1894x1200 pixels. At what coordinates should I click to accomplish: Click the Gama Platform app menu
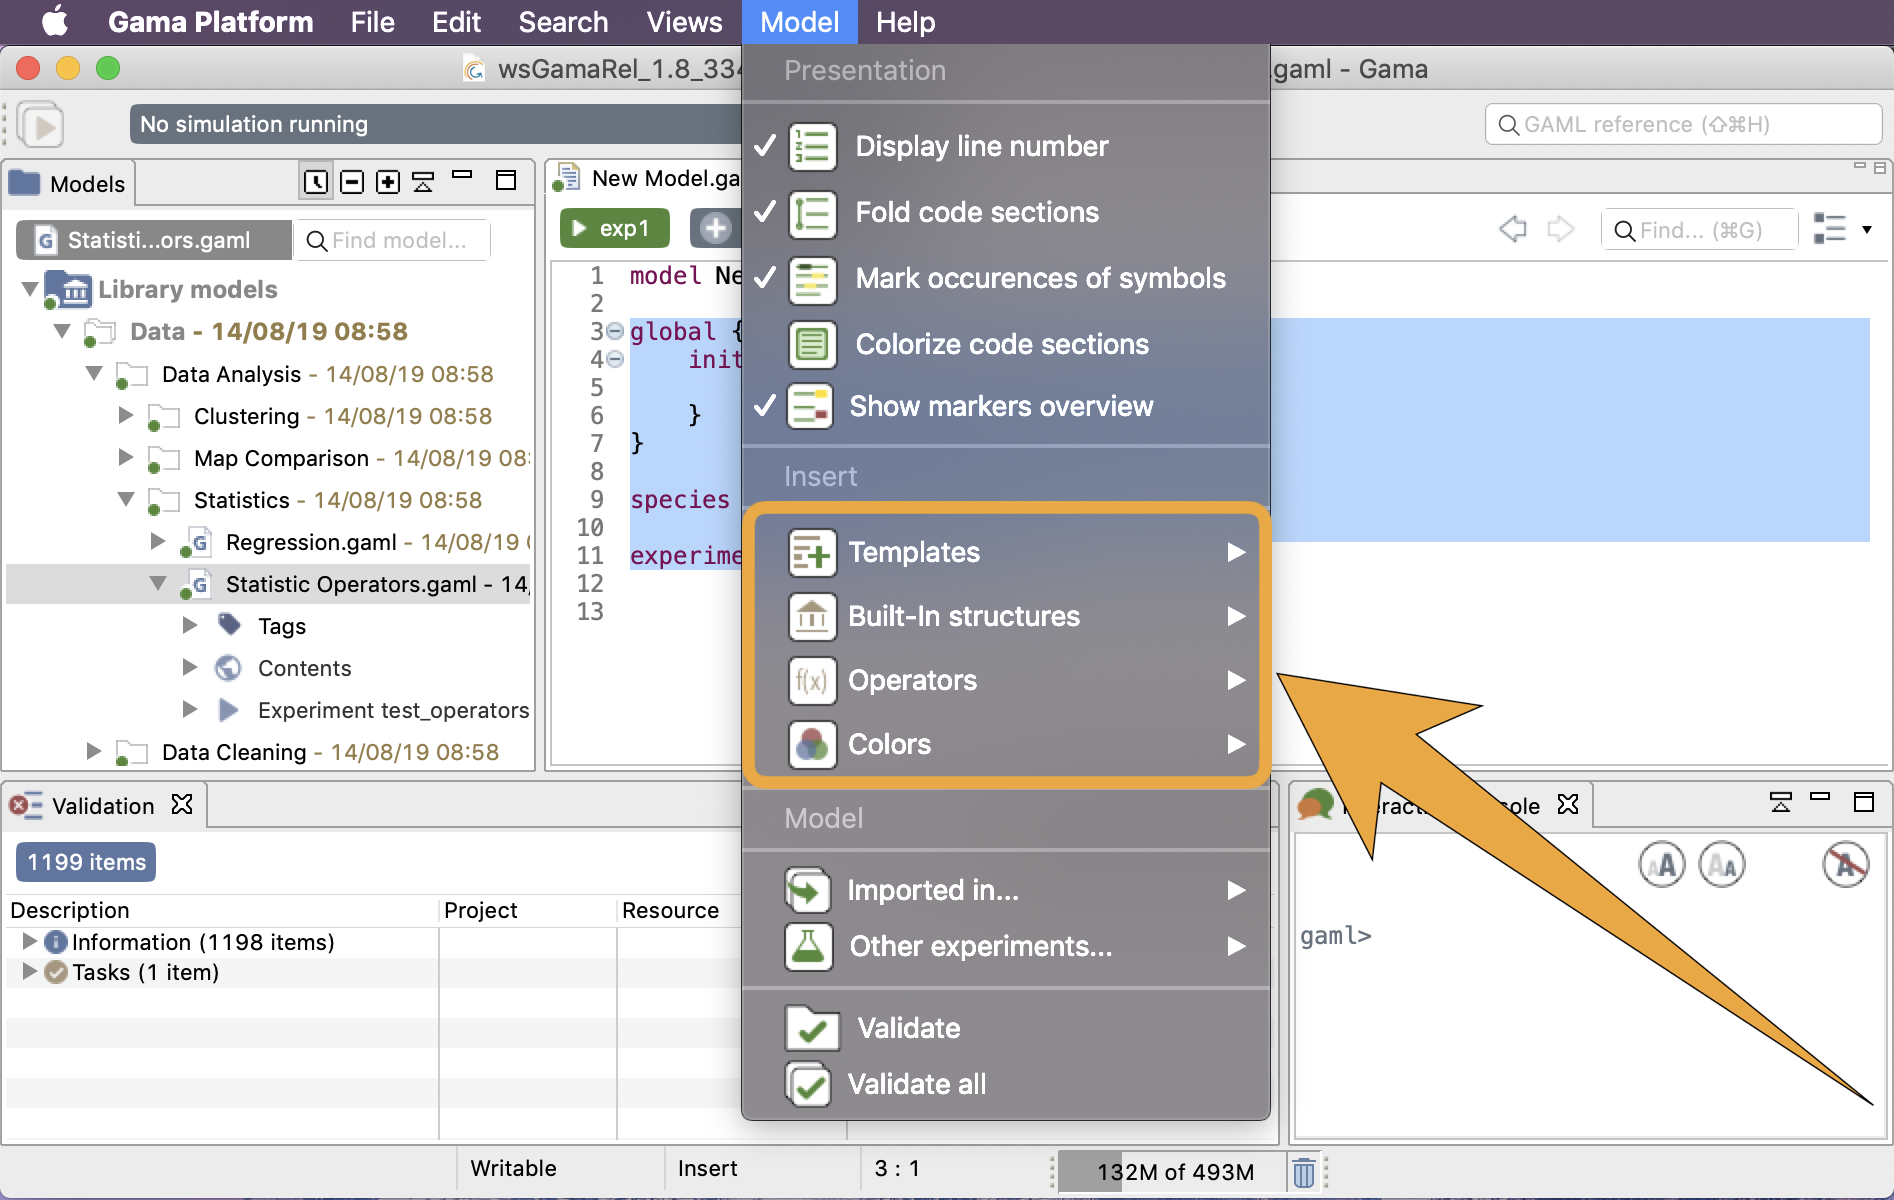tap(210, 22)
